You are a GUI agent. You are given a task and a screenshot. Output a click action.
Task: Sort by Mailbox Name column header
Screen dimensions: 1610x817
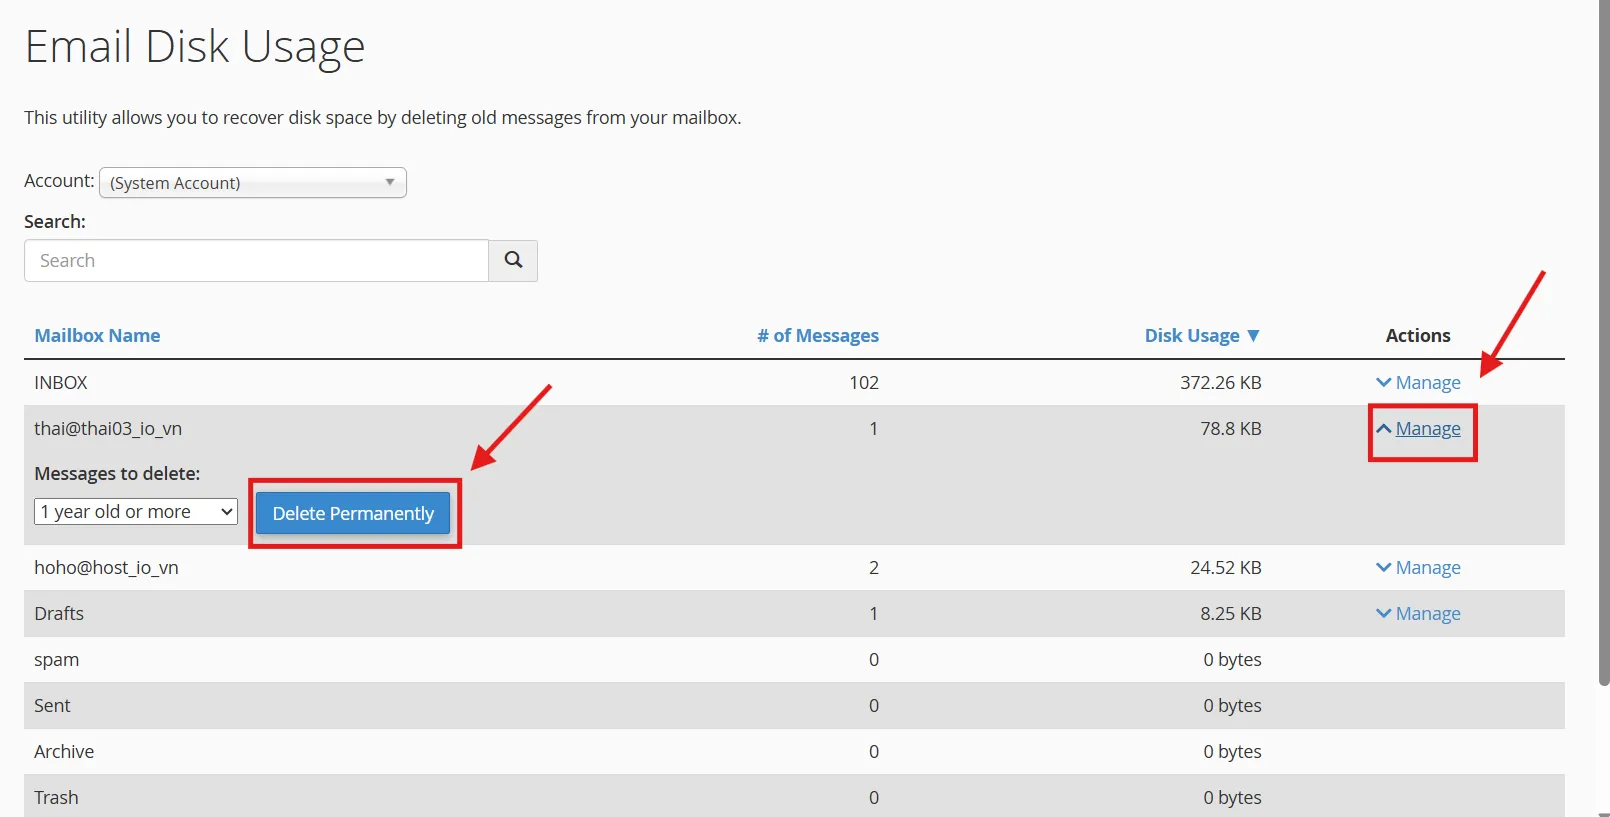coord(97,336)
